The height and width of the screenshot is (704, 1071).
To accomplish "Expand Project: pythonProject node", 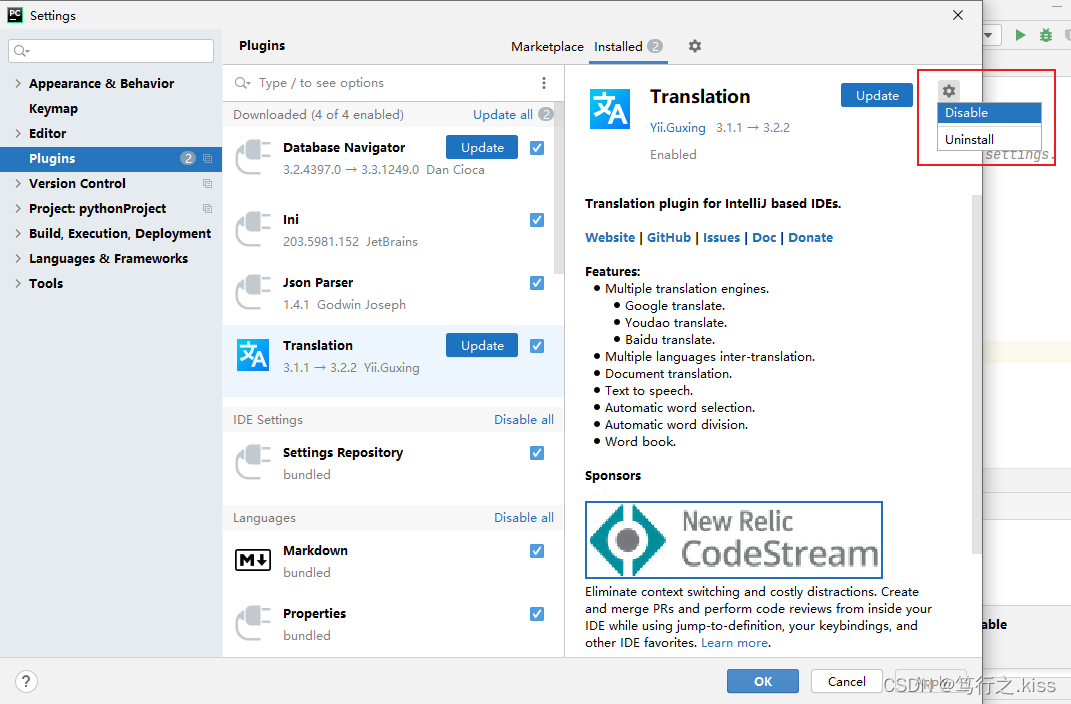I will (x=18, y=208).
